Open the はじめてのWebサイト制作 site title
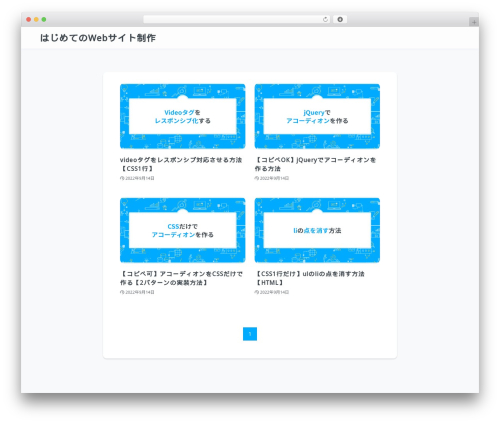The image size is (500, 423). [98, 38]
